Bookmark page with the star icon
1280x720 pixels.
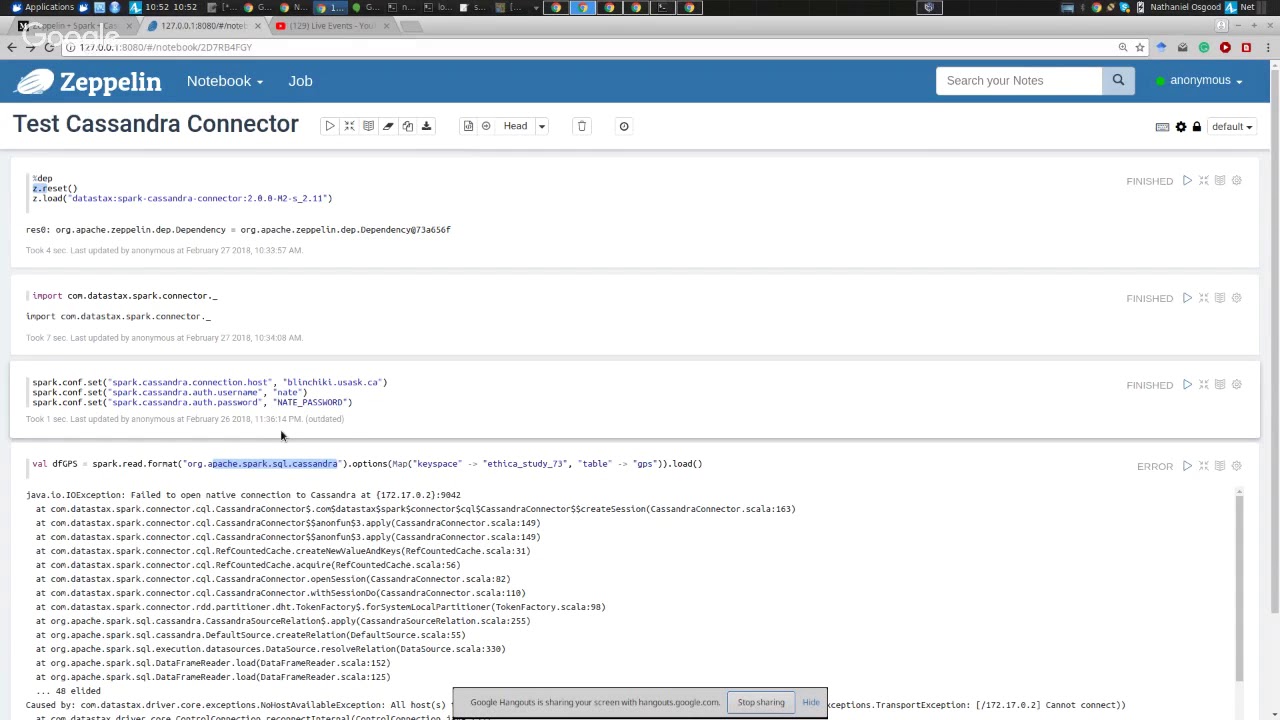[1139, 47]
